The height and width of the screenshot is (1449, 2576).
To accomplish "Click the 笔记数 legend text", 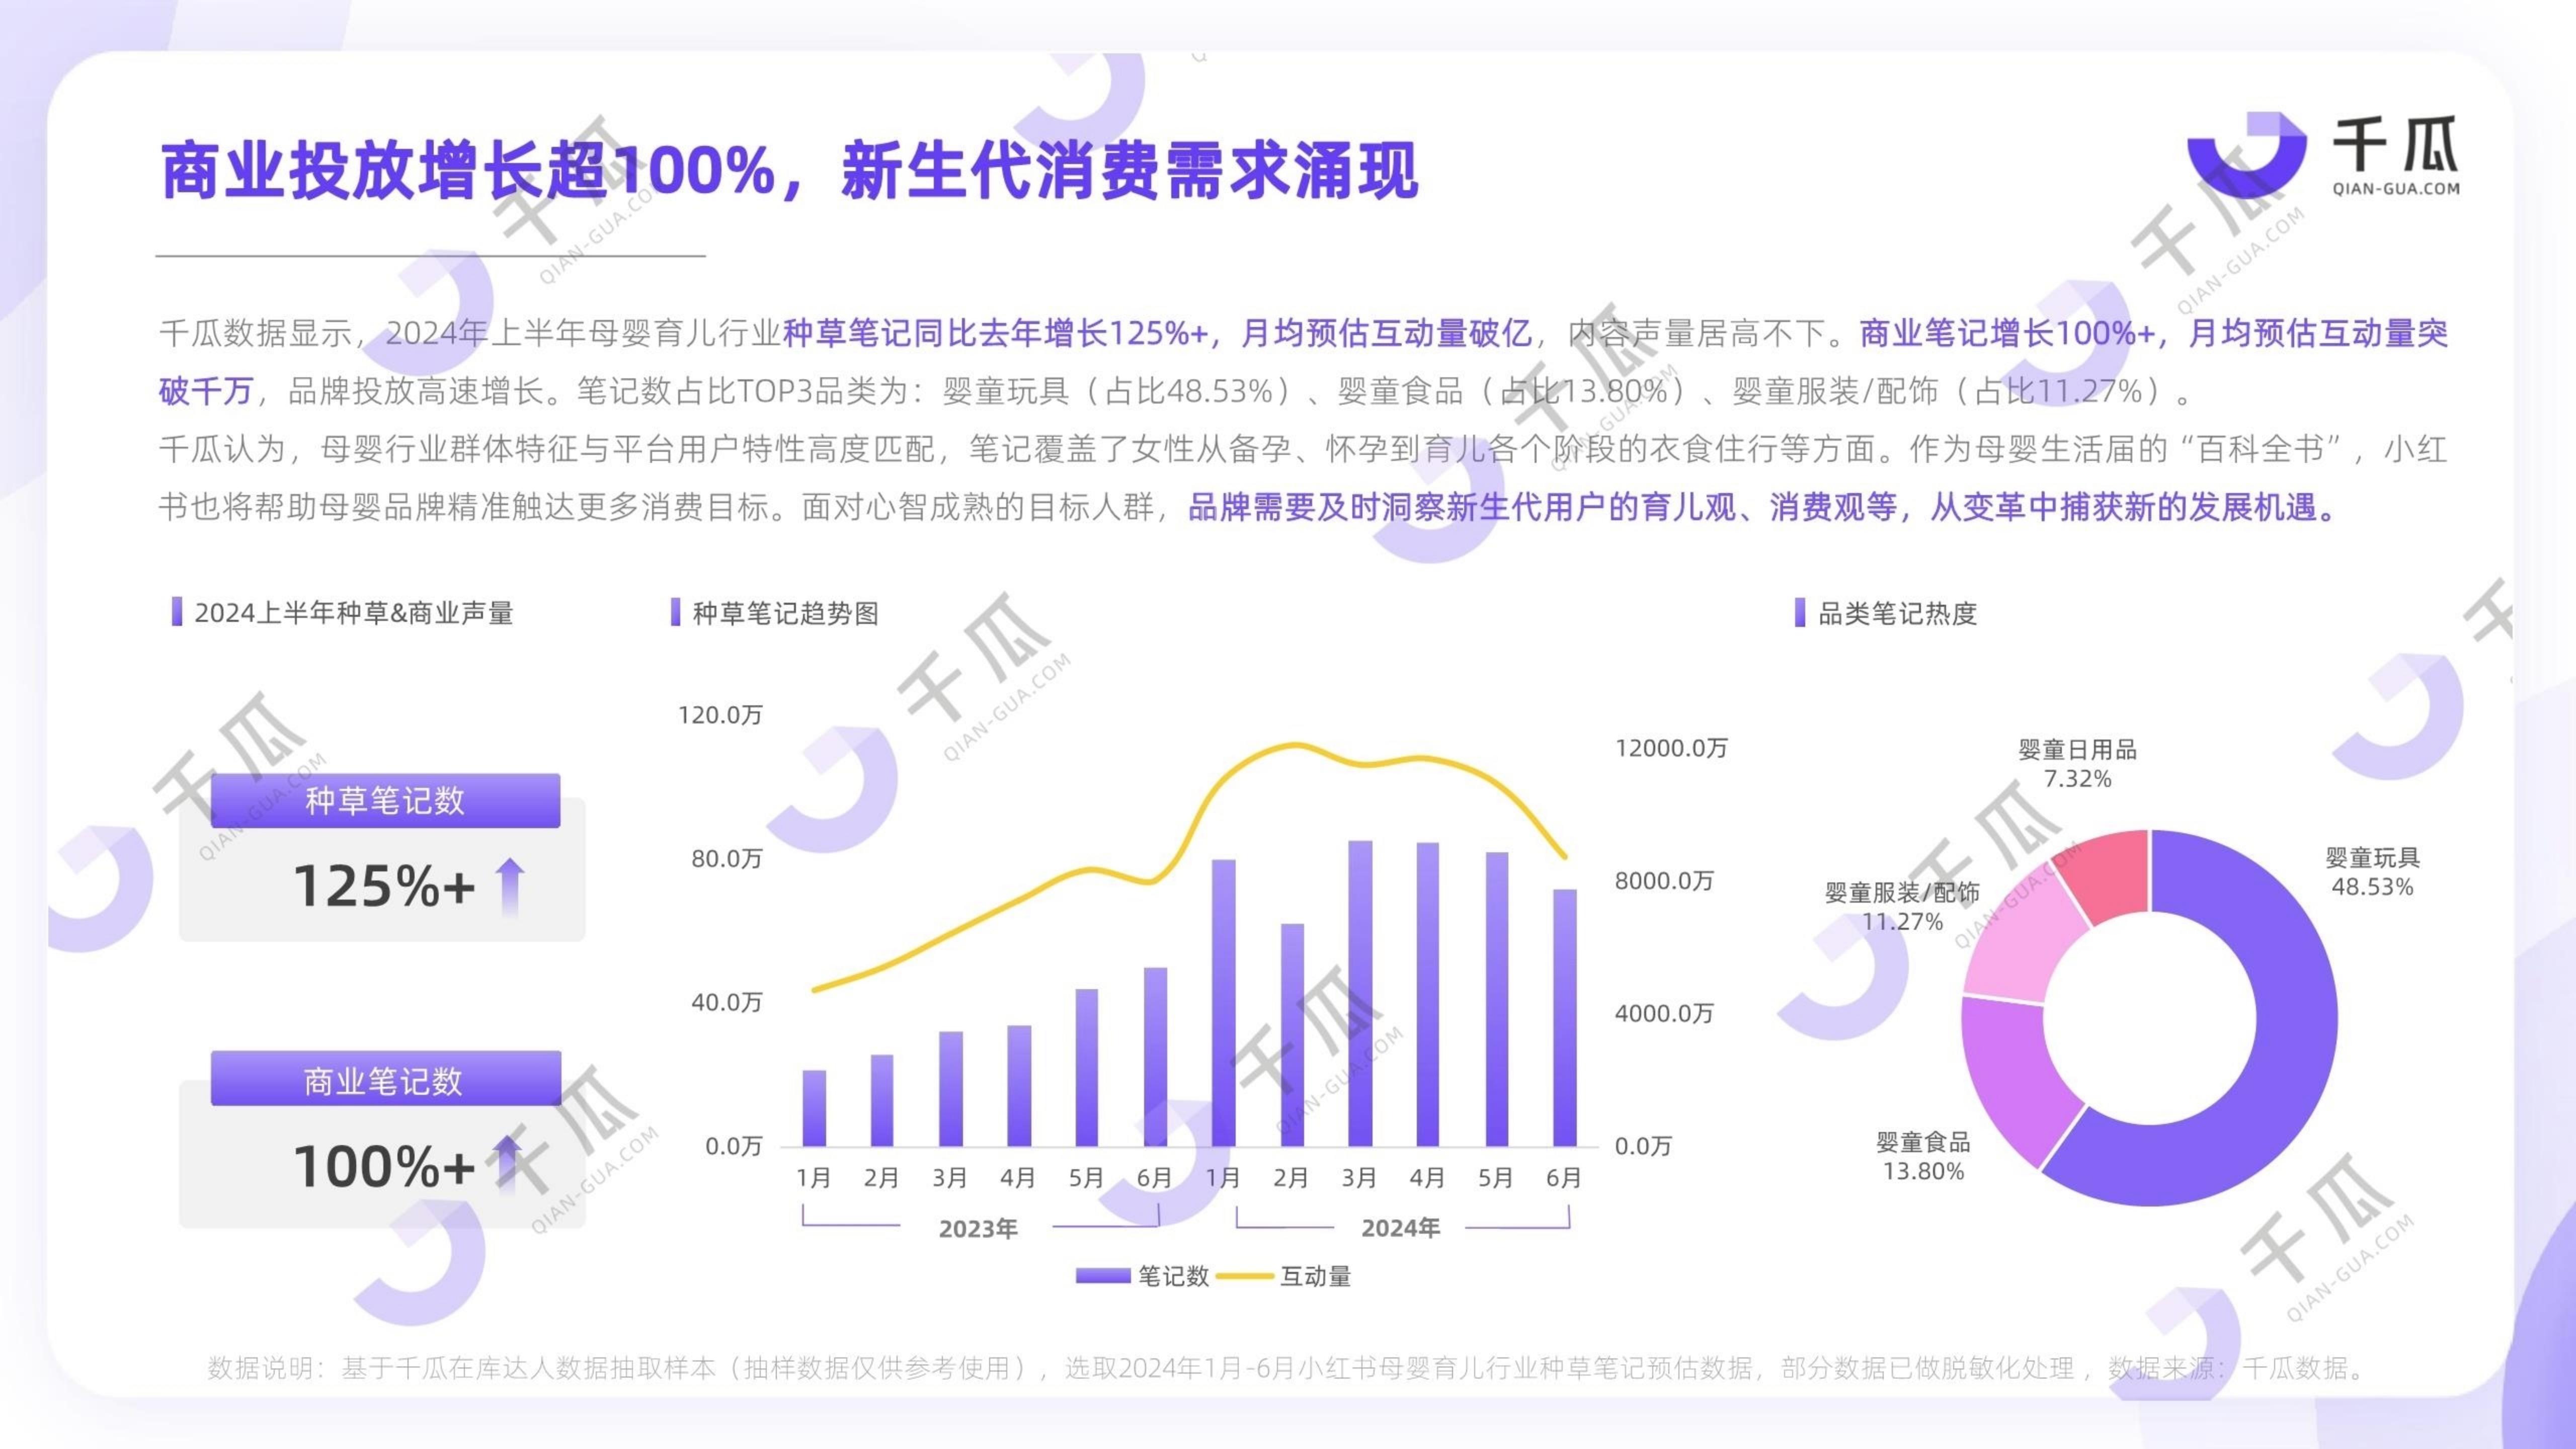I will point(1174,1276).
